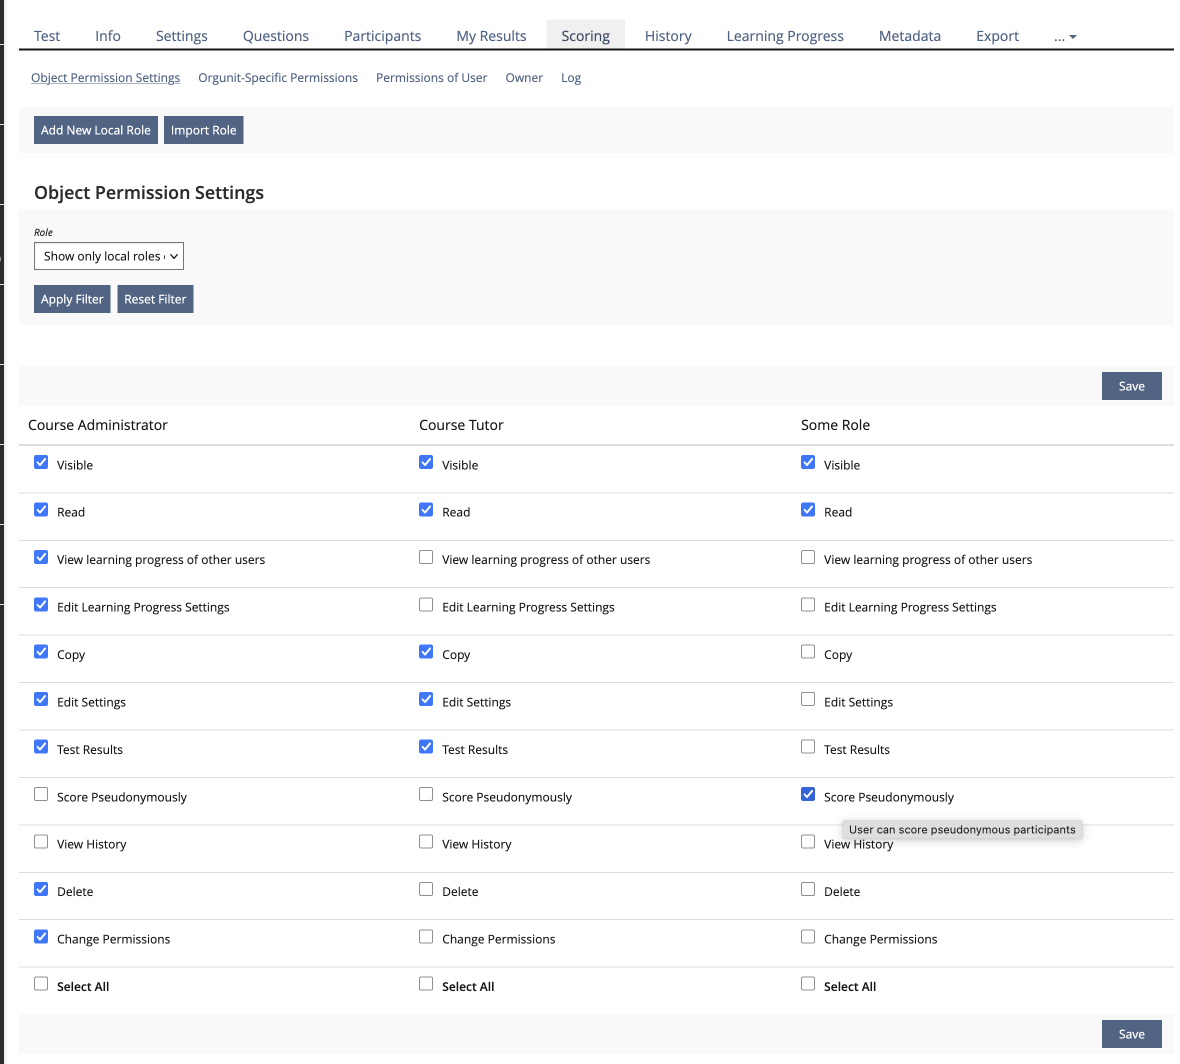
Task: Check Delete permission for Course Tutor
Action: 425,888
